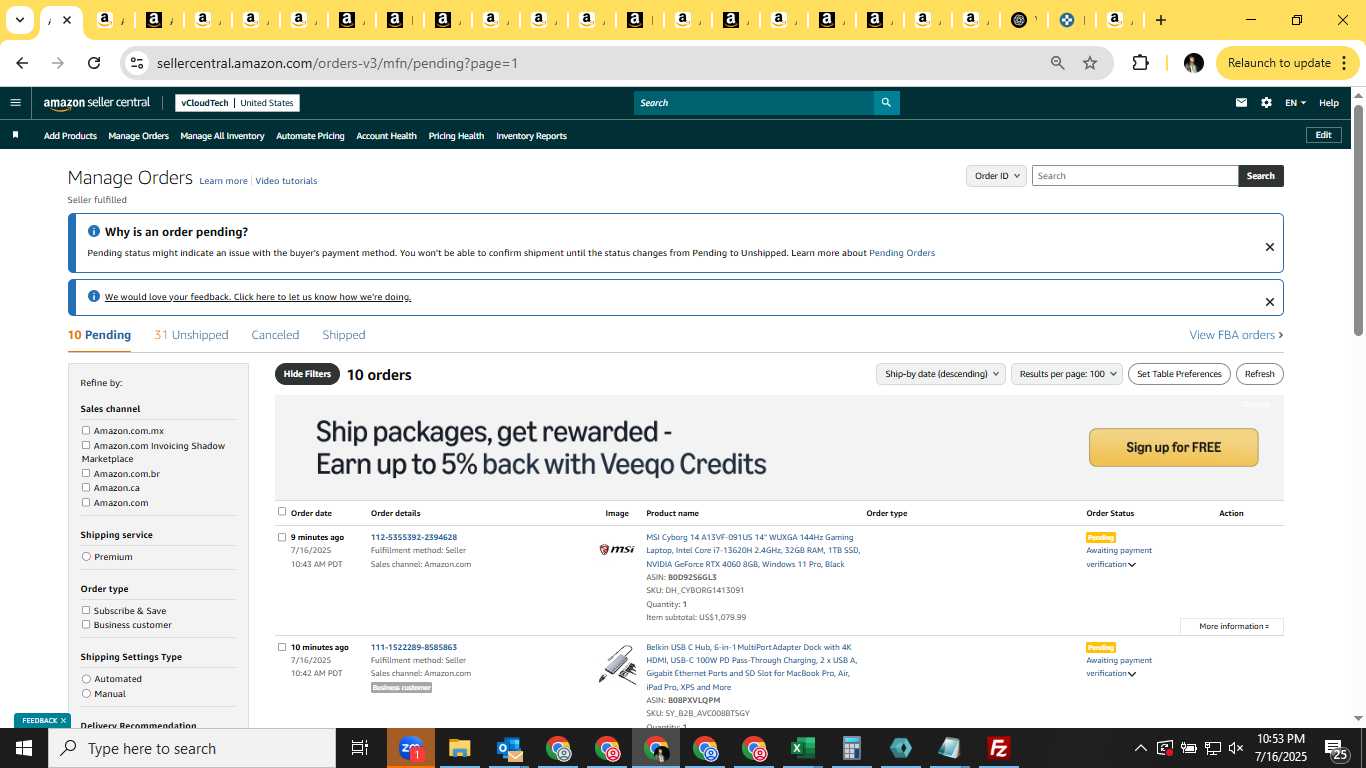Click the bookmark flag icon in navigation bar
This screenshot has height=768, width=1366.
click(x=15, y=135)
